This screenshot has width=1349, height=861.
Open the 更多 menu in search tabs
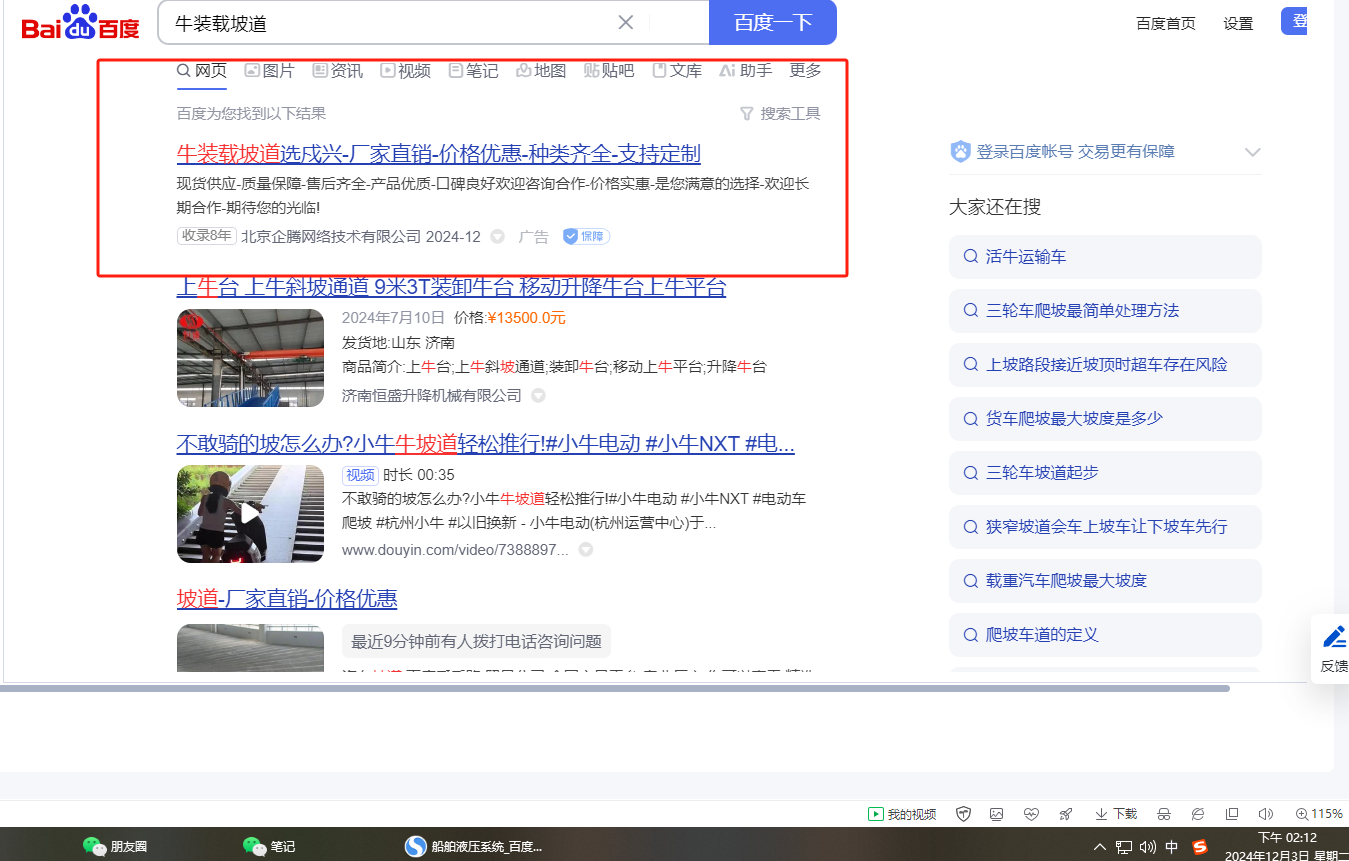pos(805,71)
